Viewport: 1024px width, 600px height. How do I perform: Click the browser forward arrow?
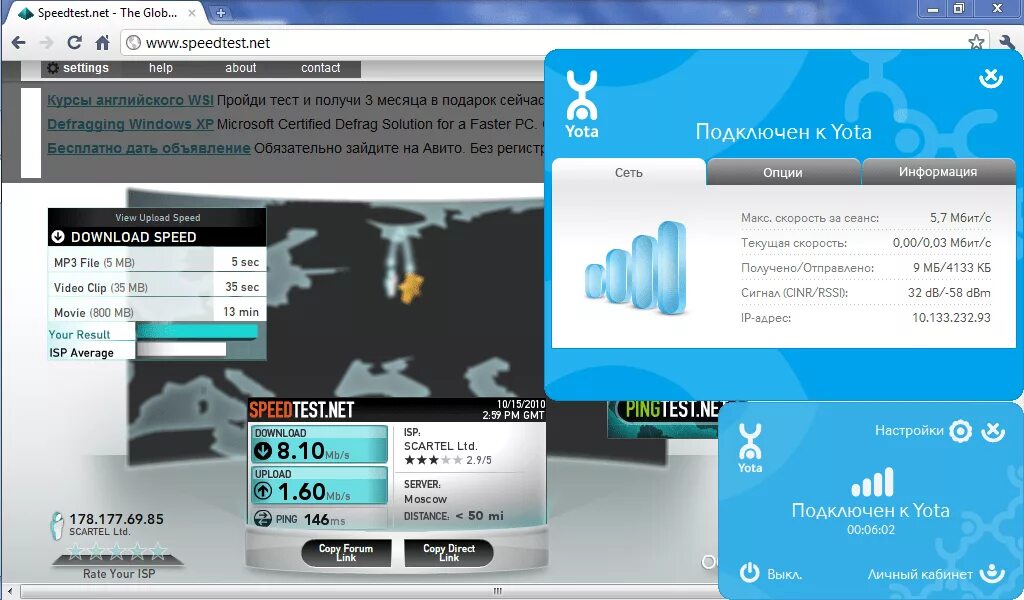(x=46, y=42)
